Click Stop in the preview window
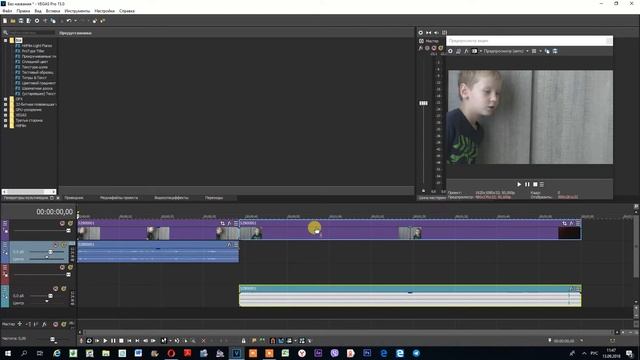Viewport: 640px width, 360px height. 535,184
